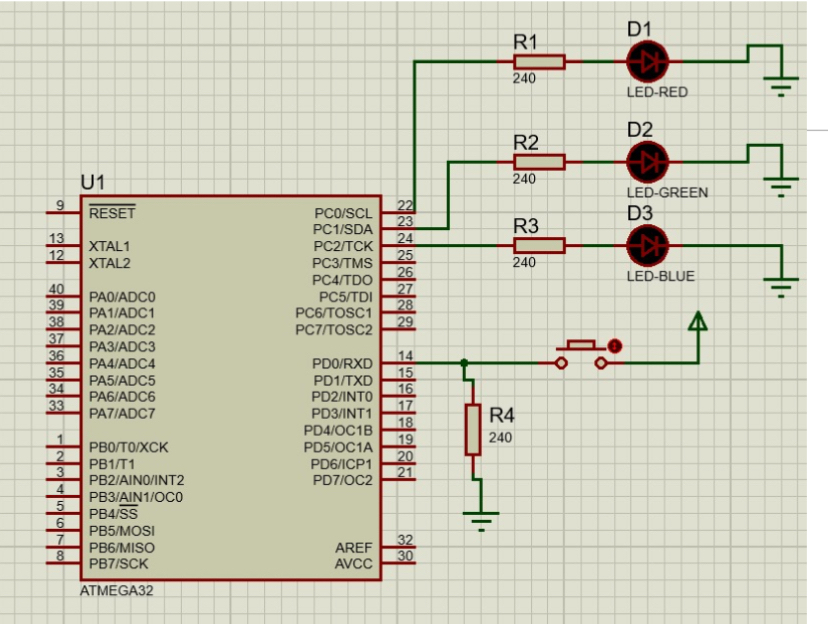Click the PD6/ICP1 pin label
Image resolution: width=828 pixels, height=624 pixels.
(341, 464)
